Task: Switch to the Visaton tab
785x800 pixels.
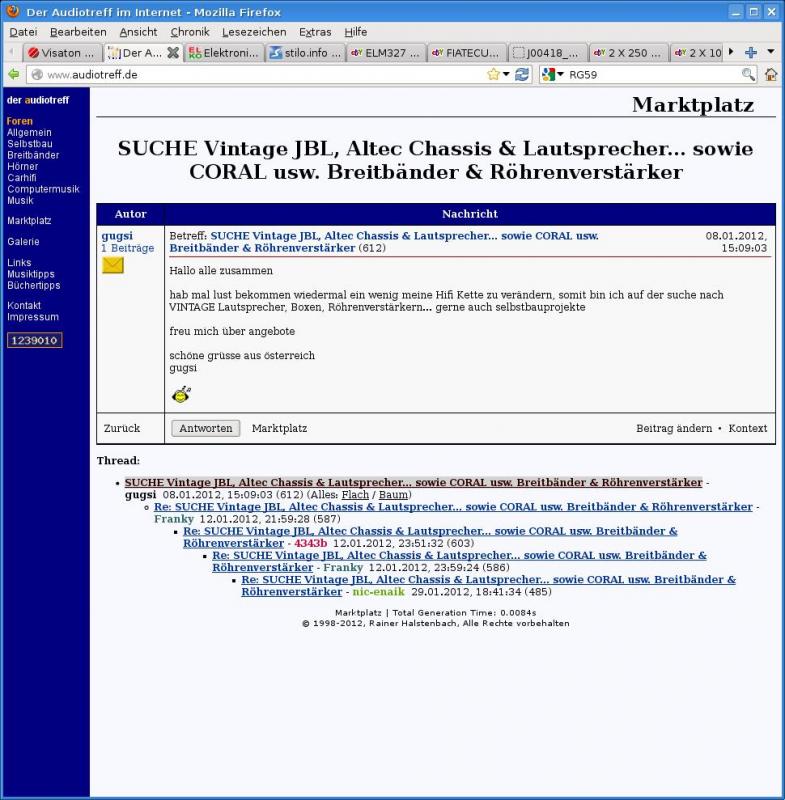Action: [61, 53]
